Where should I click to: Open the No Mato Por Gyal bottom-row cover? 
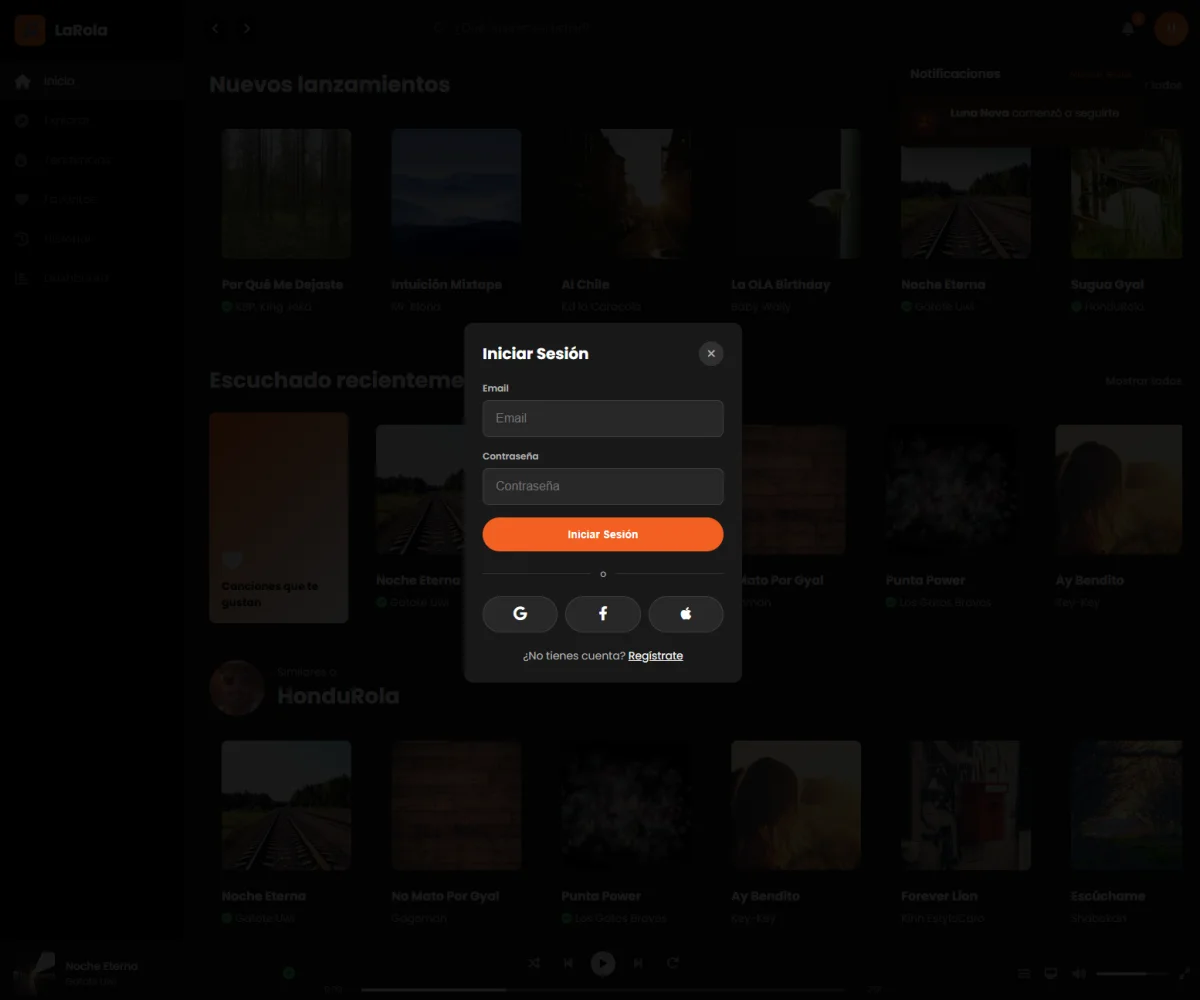456,806
